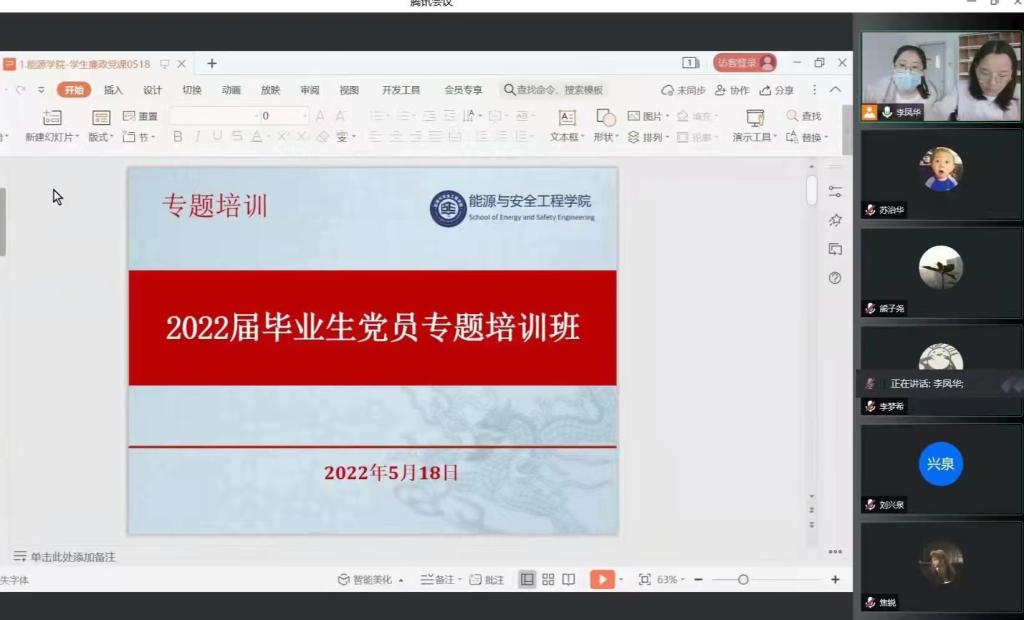Expand the quick access toolbar dropdown

[x=41, y=90]
